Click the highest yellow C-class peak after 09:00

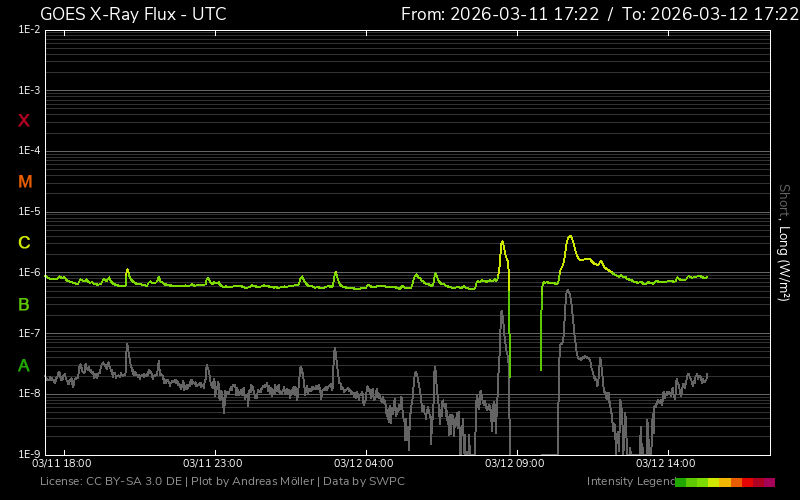(570, 236)
